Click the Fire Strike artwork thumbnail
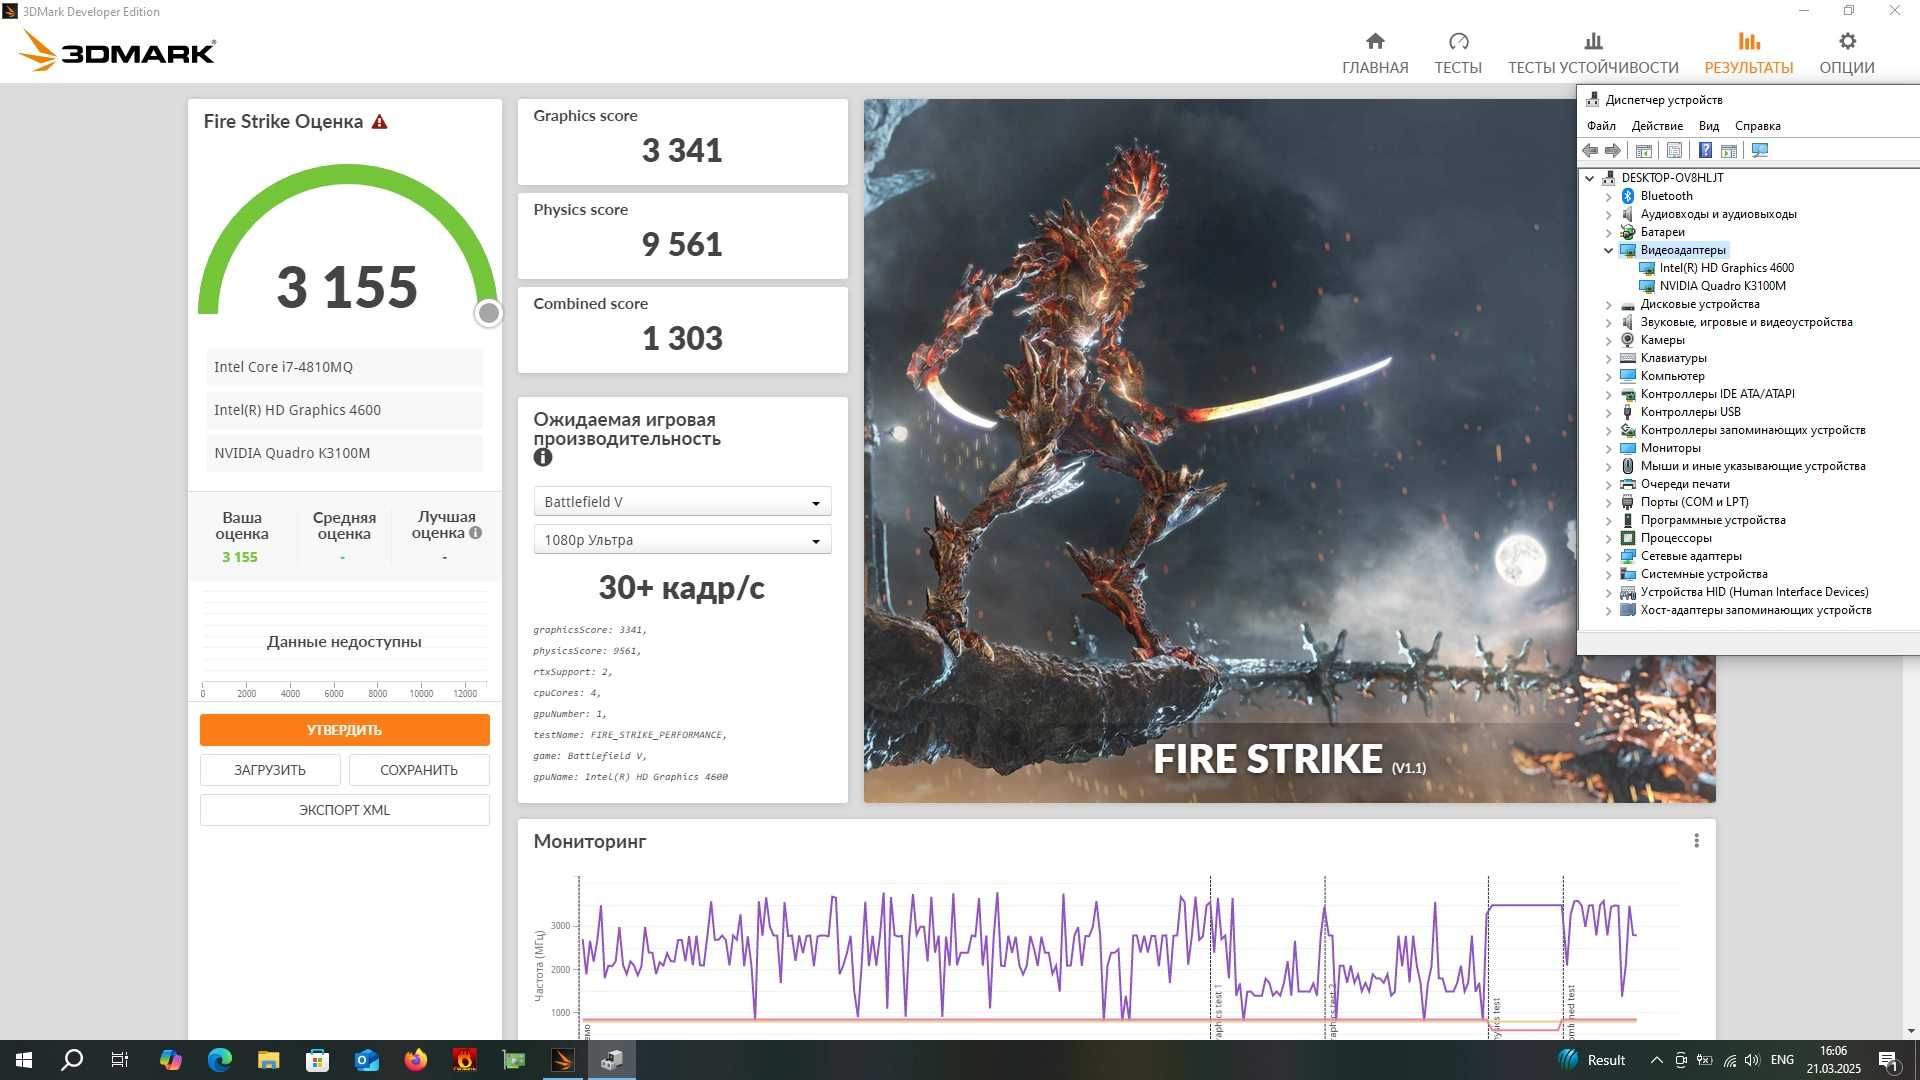Screen dimensions: 1920x1080 point(1220,450)
